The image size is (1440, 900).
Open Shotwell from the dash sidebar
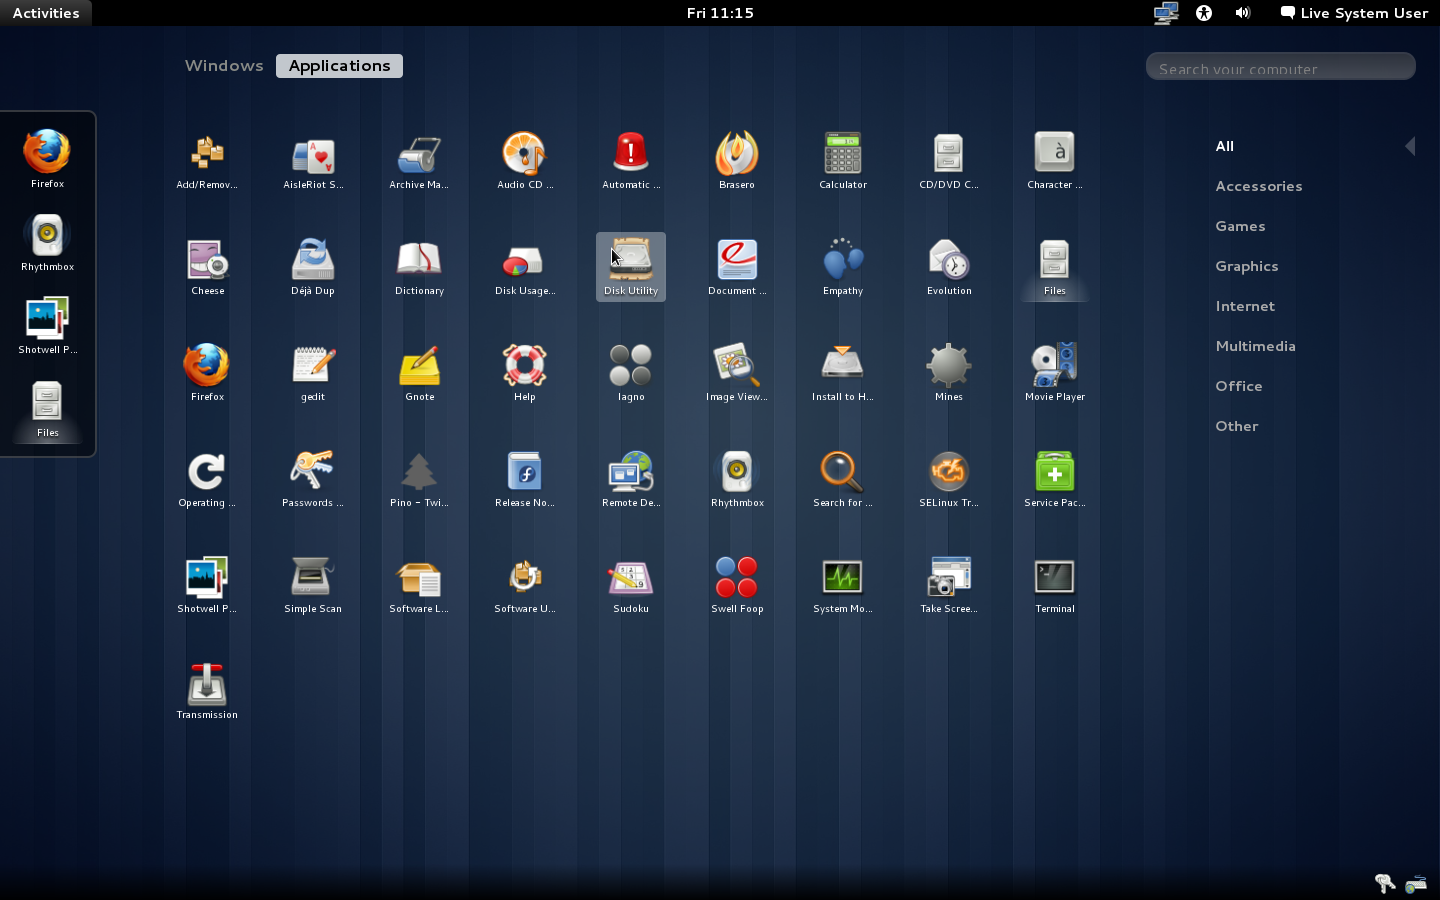(47, 324)
